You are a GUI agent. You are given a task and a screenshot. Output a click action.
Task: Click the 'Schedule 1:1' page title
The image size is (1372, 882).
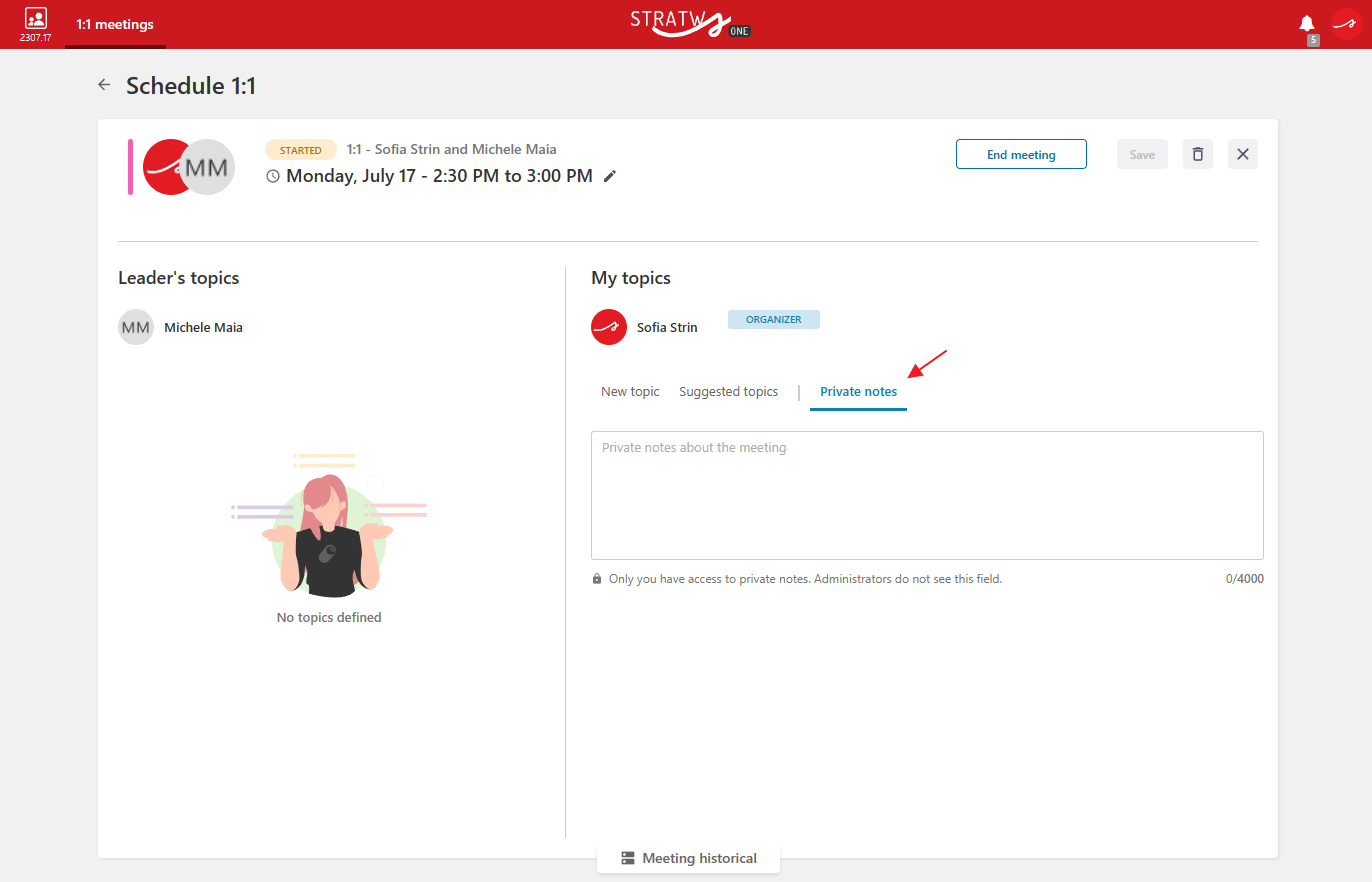click(191, 86)
